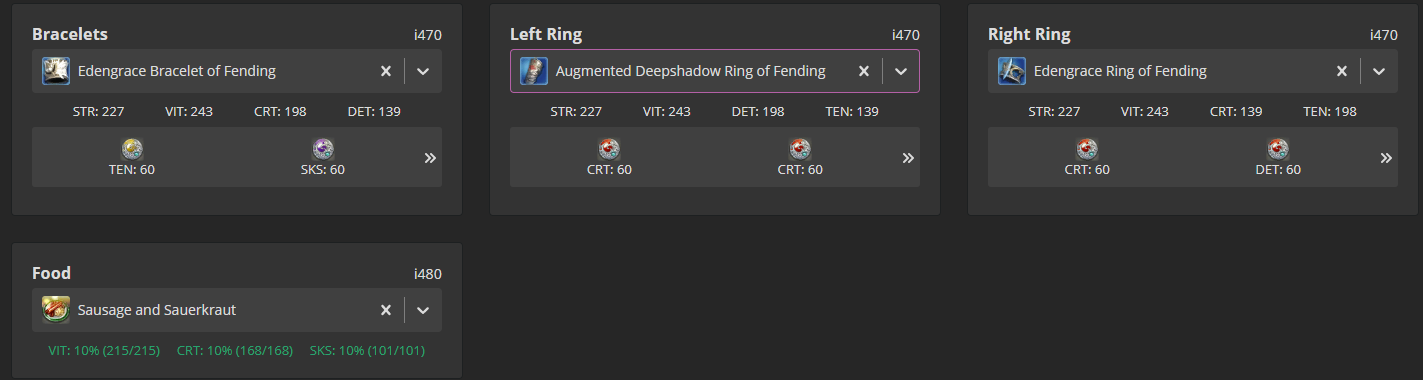
Task: Open the Left Ring item dropdown
Action: coord(901,71)
